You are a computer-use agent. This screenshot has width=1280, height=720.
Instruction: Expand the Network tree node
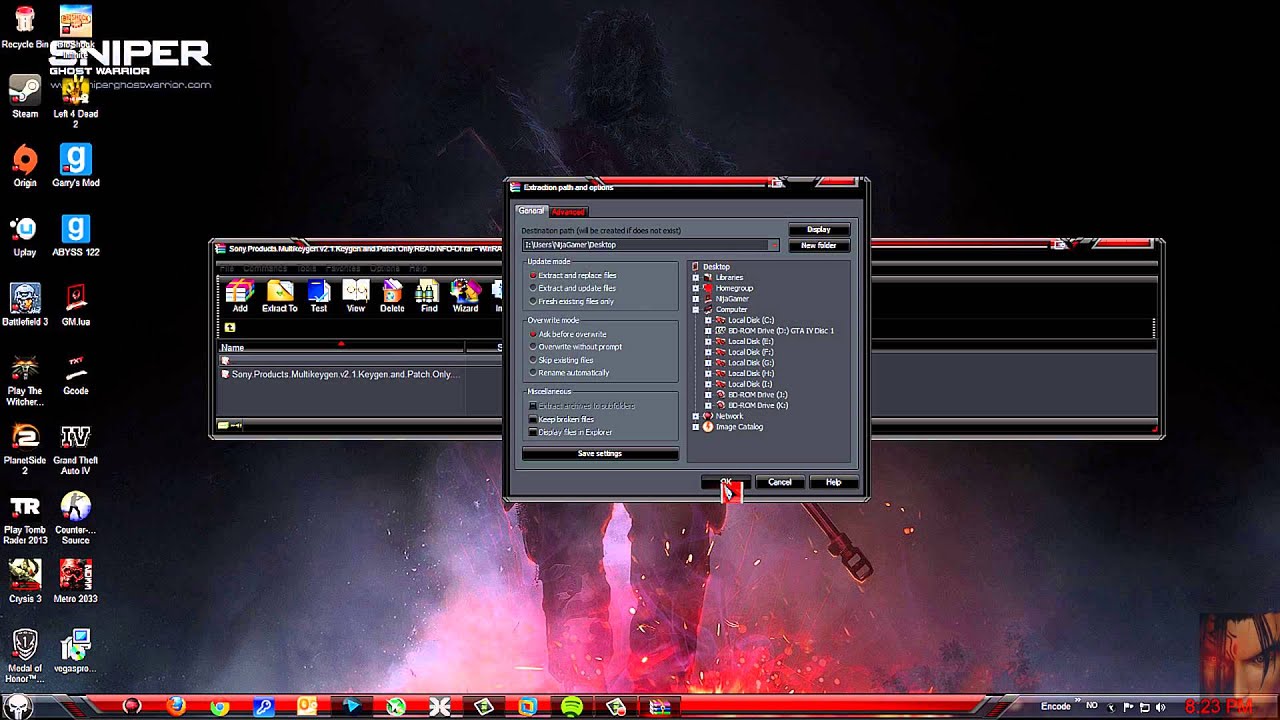(x=696, y=416)
